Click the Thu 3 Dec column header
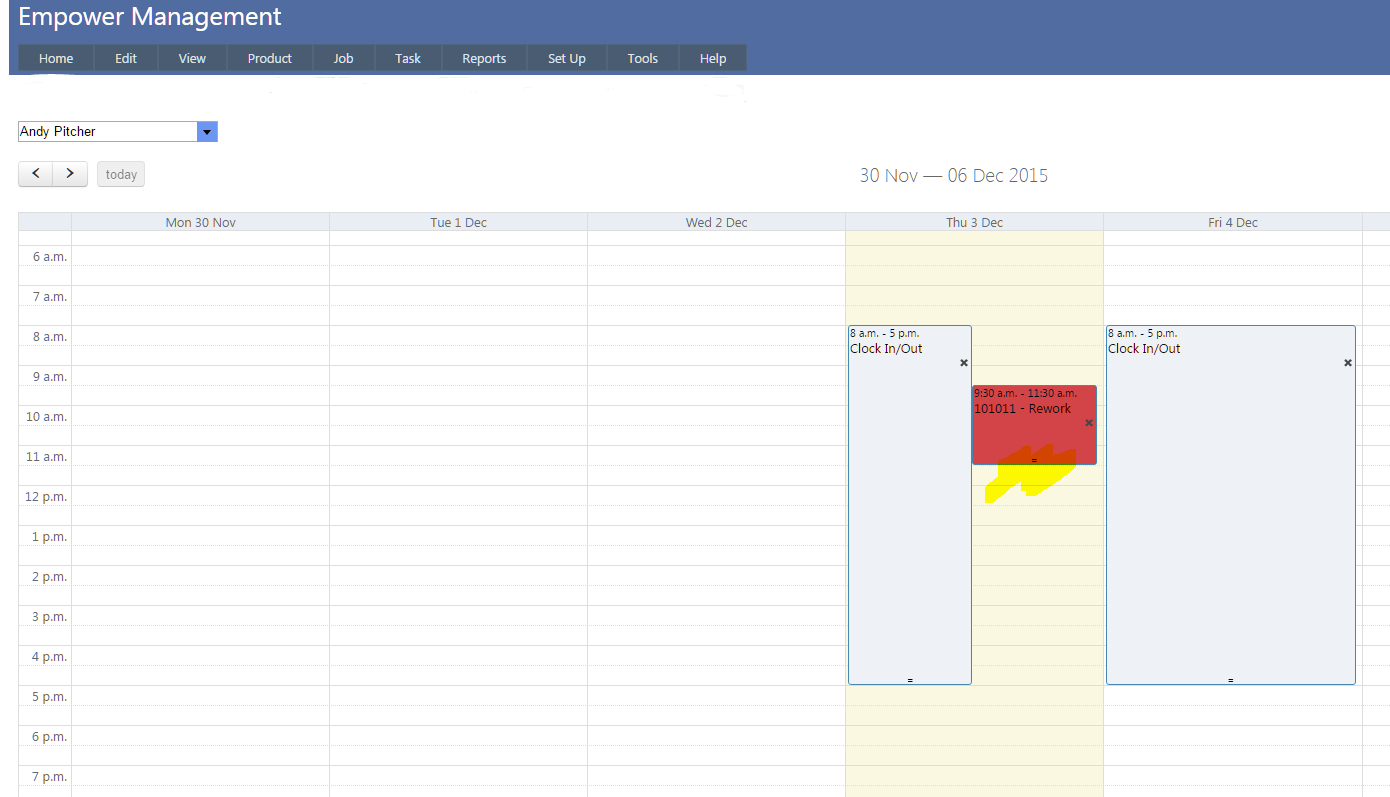This screenshot has height=797, width=1390. (x=974, y=222)
